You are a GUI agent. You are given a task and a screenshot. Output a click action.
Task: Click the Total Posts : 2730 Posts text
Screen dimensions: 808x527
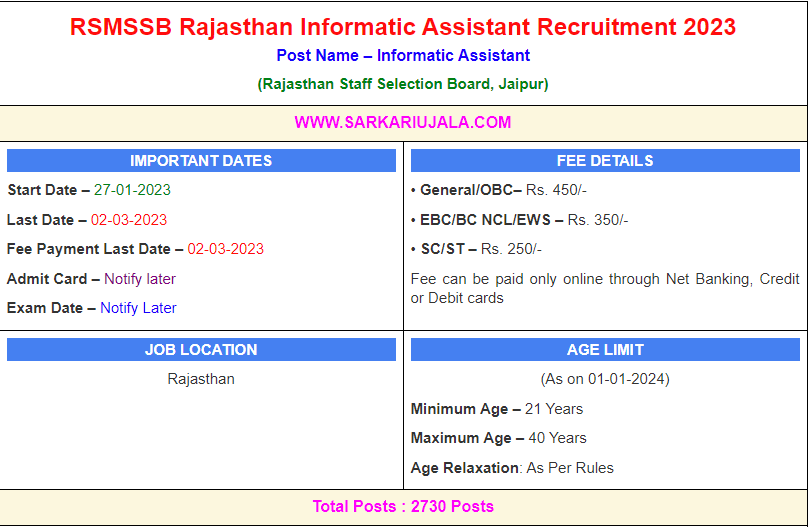pyautogui.click(x=402, y=506)
